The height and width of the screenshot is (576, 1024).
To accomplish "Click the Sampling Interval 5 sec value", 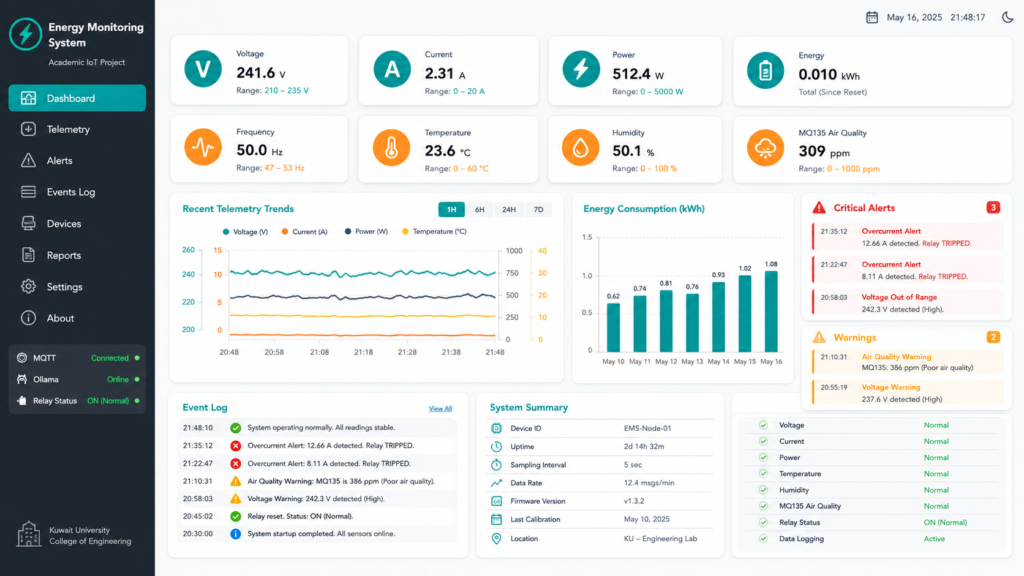I will coord(633,465).
